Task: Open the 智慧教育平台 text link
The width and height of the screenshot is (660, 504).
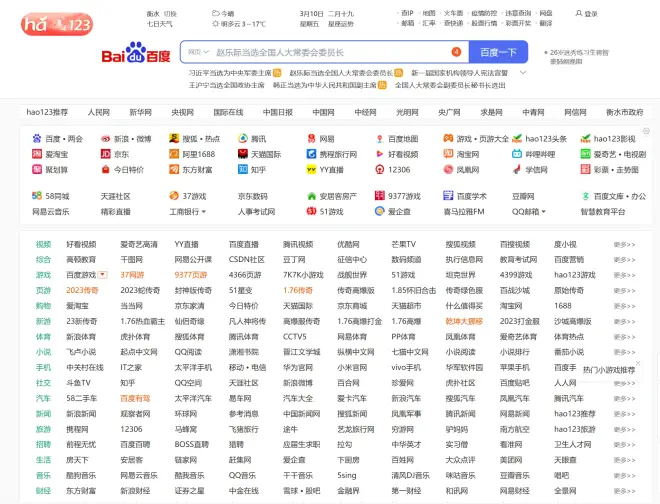Action: tap(603, 212)
